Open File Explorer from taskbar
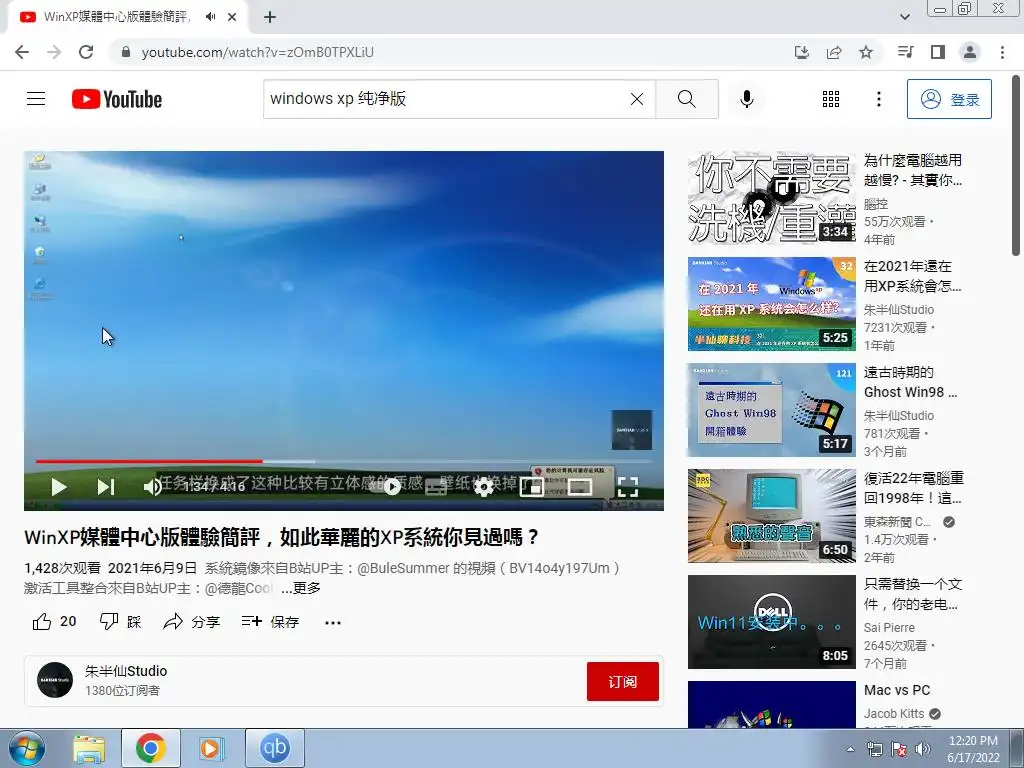This screenshot has width=1024, height=768. coord(89,748)
